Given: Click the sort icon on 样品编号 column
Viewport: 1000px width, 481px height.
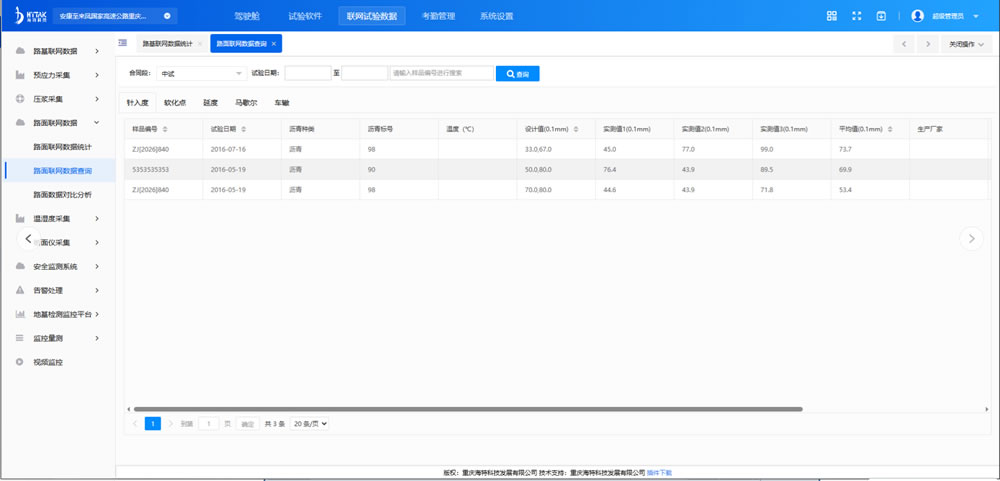Looking at the screenshot, I should (x=165, y=129).
